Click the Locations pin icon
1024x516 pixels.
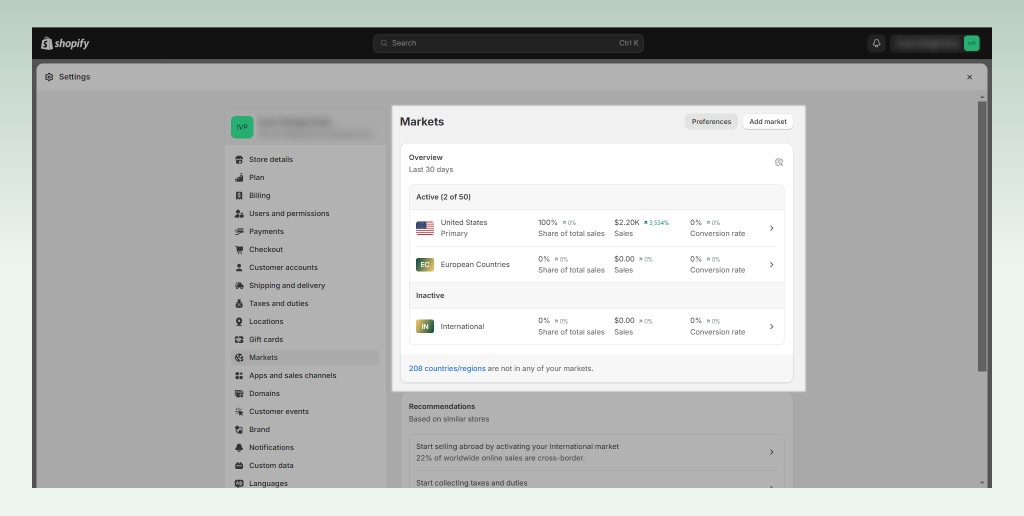point(239,321)
